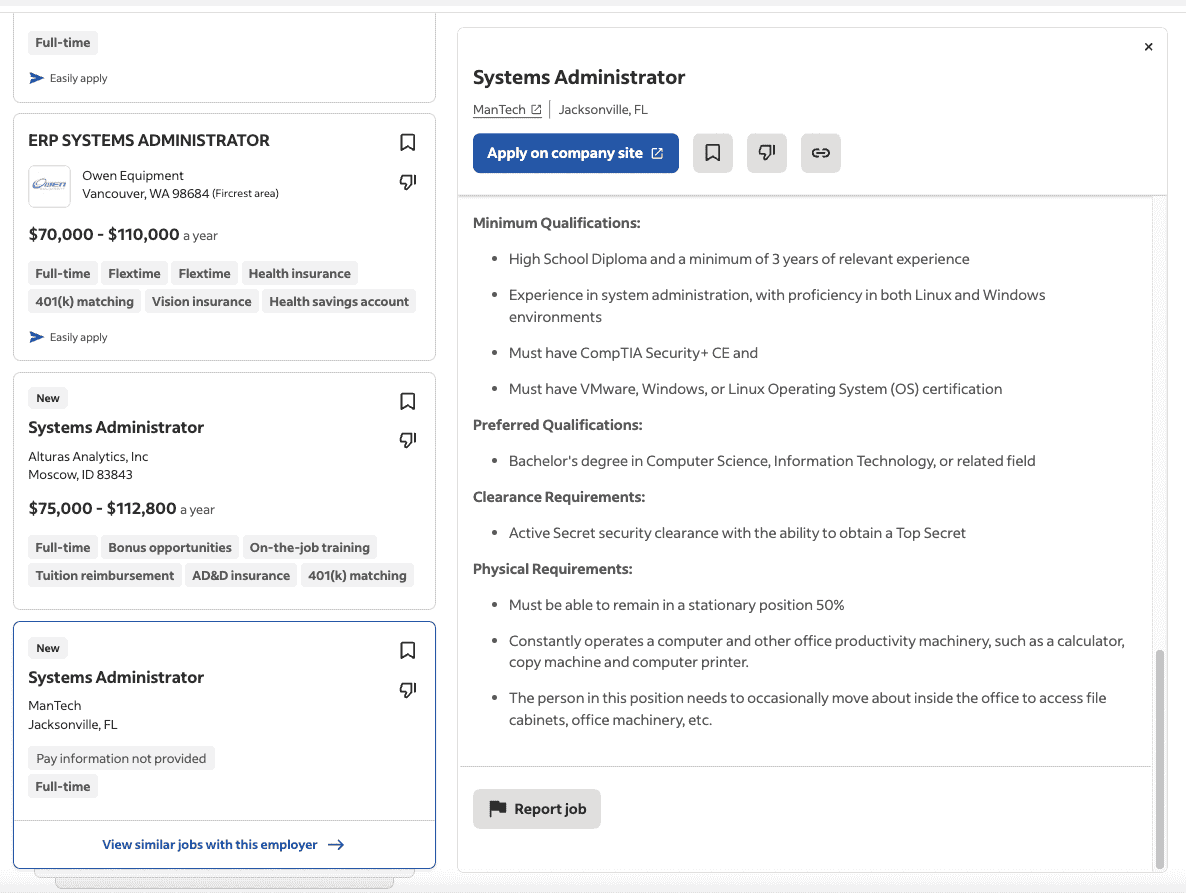Click Easily apply text on topmost card
The width and height of the screenshot is (1186, 893).
coord(79,78)
